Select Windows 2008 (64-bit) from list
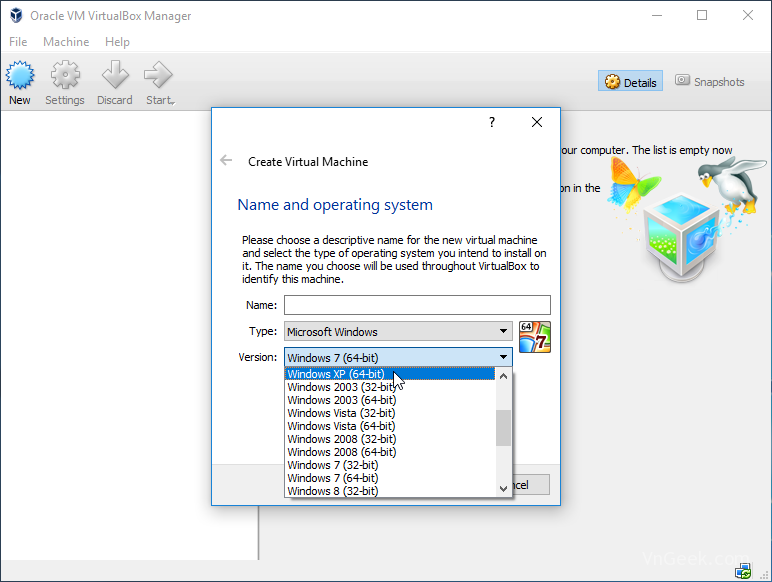The width and height of the screenshot is (772, 582). (x=390, y=452)
